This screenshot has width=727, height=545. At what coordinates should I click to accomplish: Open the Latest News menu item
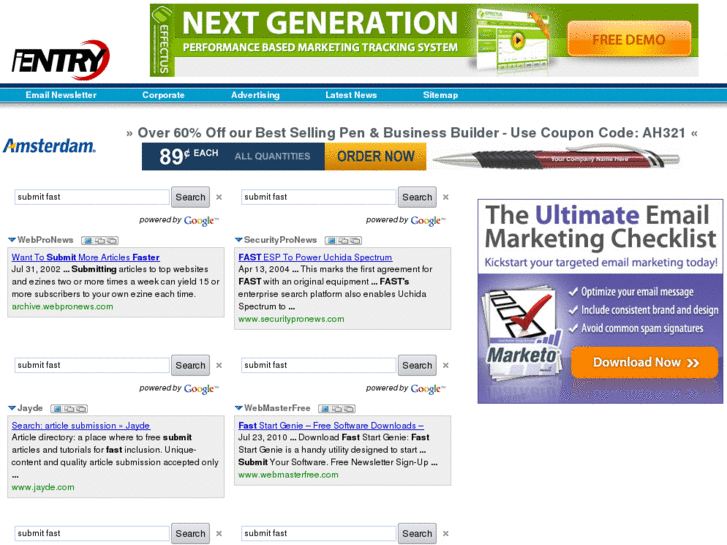coord(351,95)
